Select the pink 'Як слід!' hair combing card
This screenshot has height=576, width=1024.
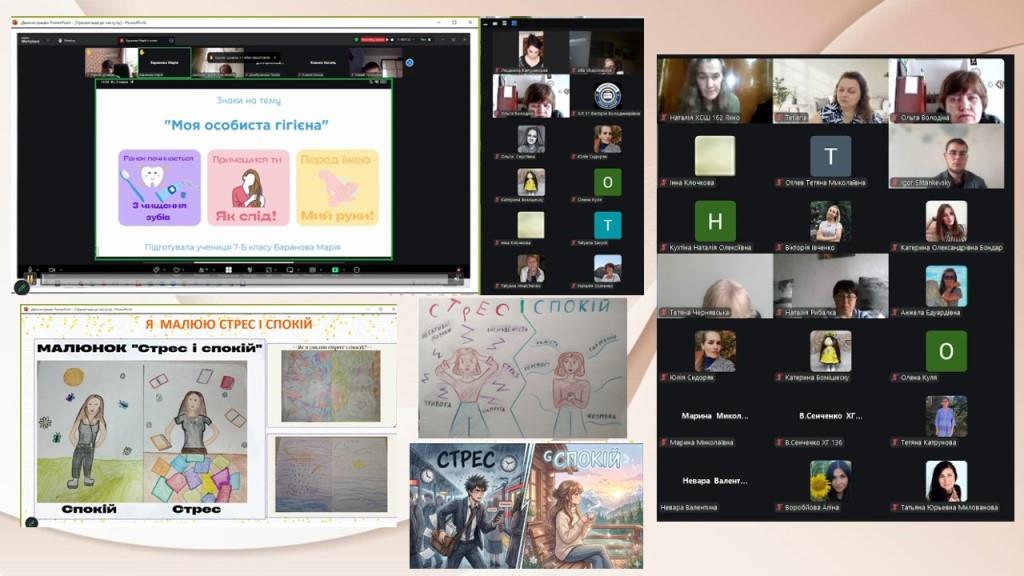pyautogui.click(x=248, y=188)
